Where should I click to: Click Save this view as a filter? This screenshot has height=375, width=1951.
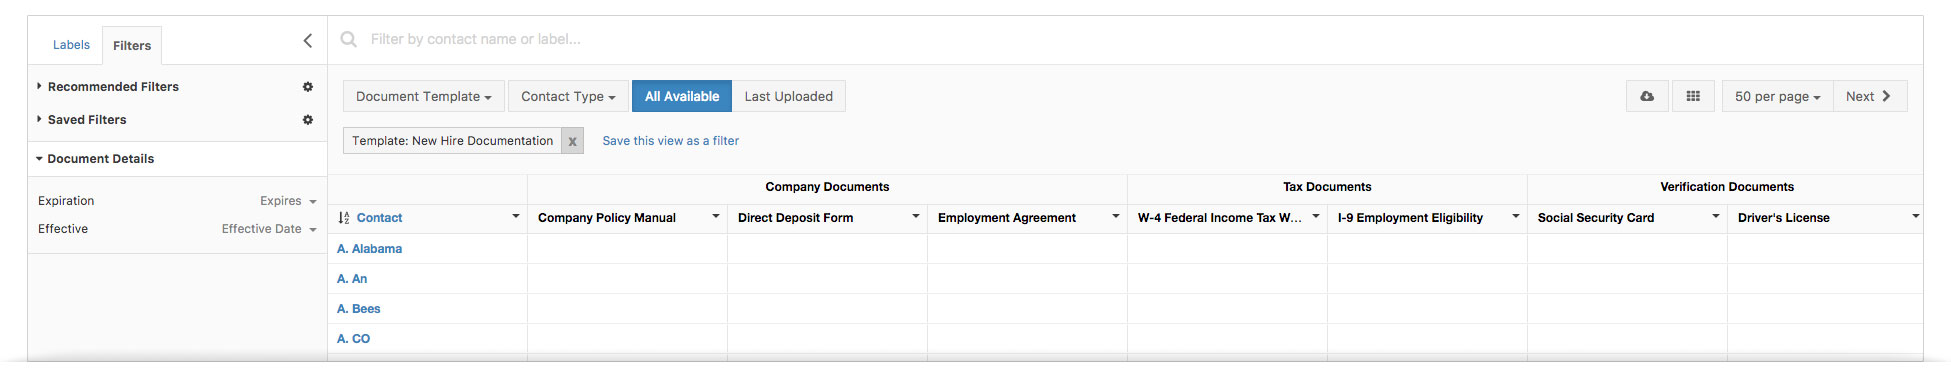coord(671,141)
